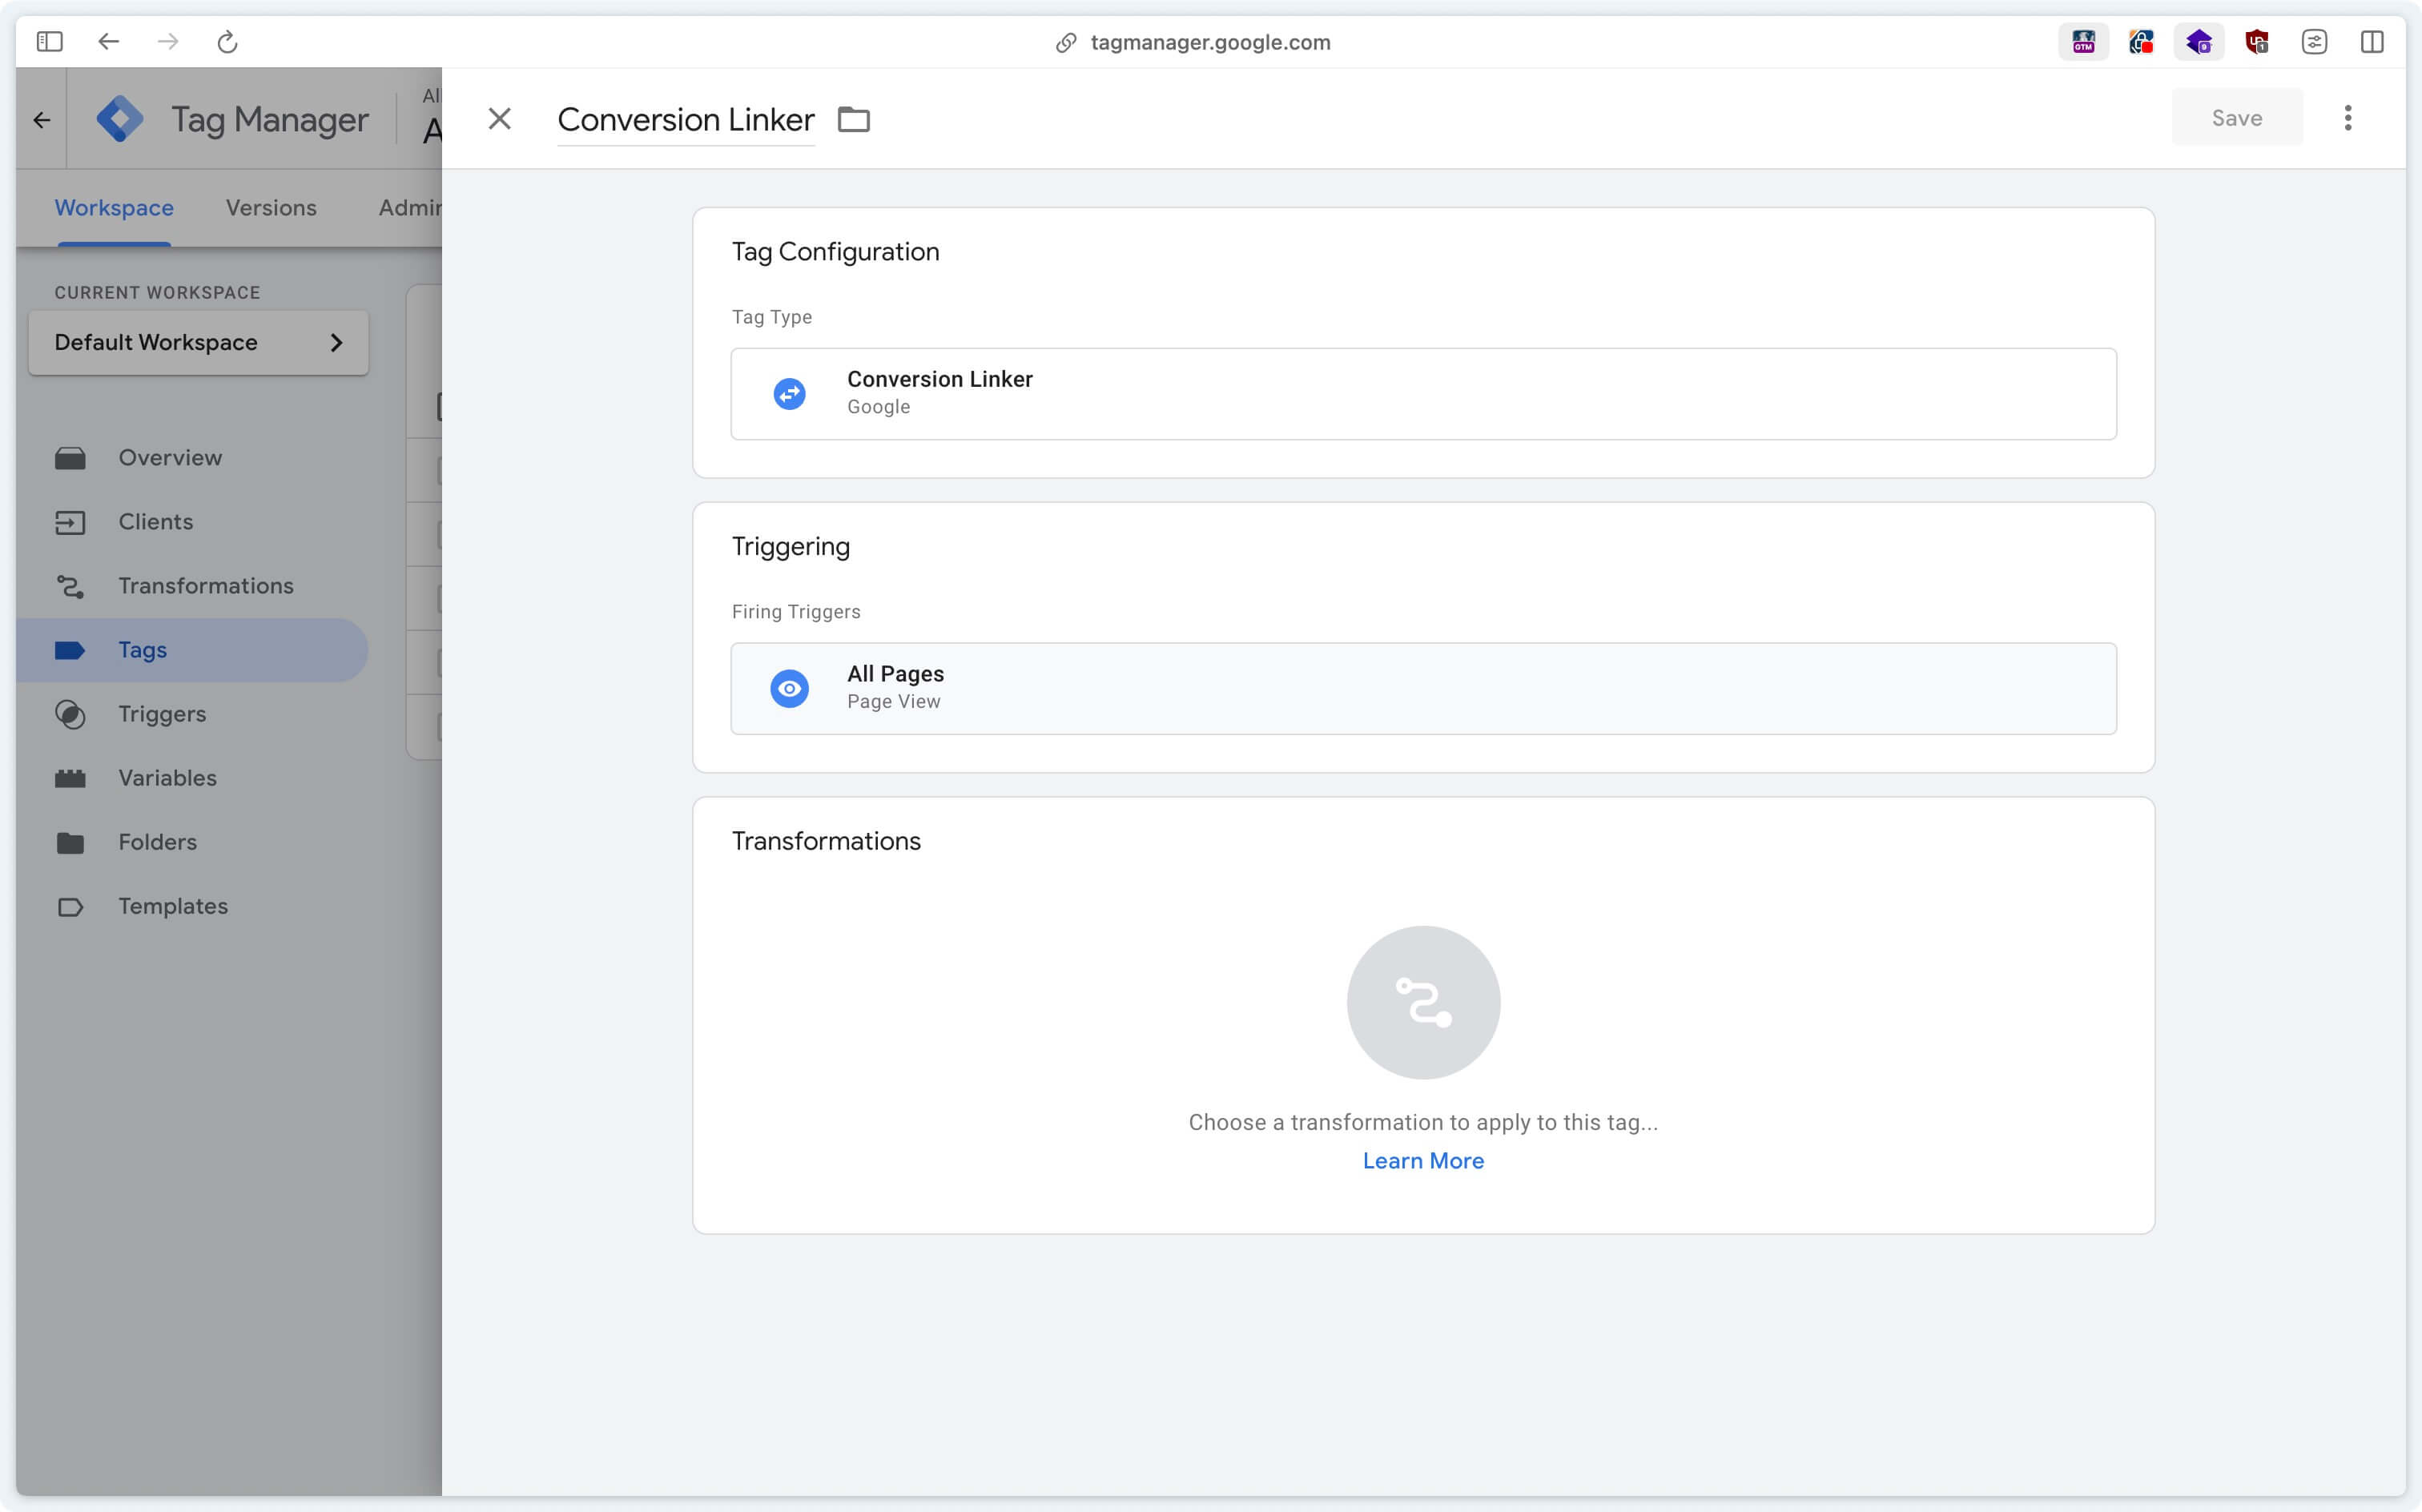Go back using Tag Manager back arrow
The image size is (2422, 1512).
click(41, 120)
